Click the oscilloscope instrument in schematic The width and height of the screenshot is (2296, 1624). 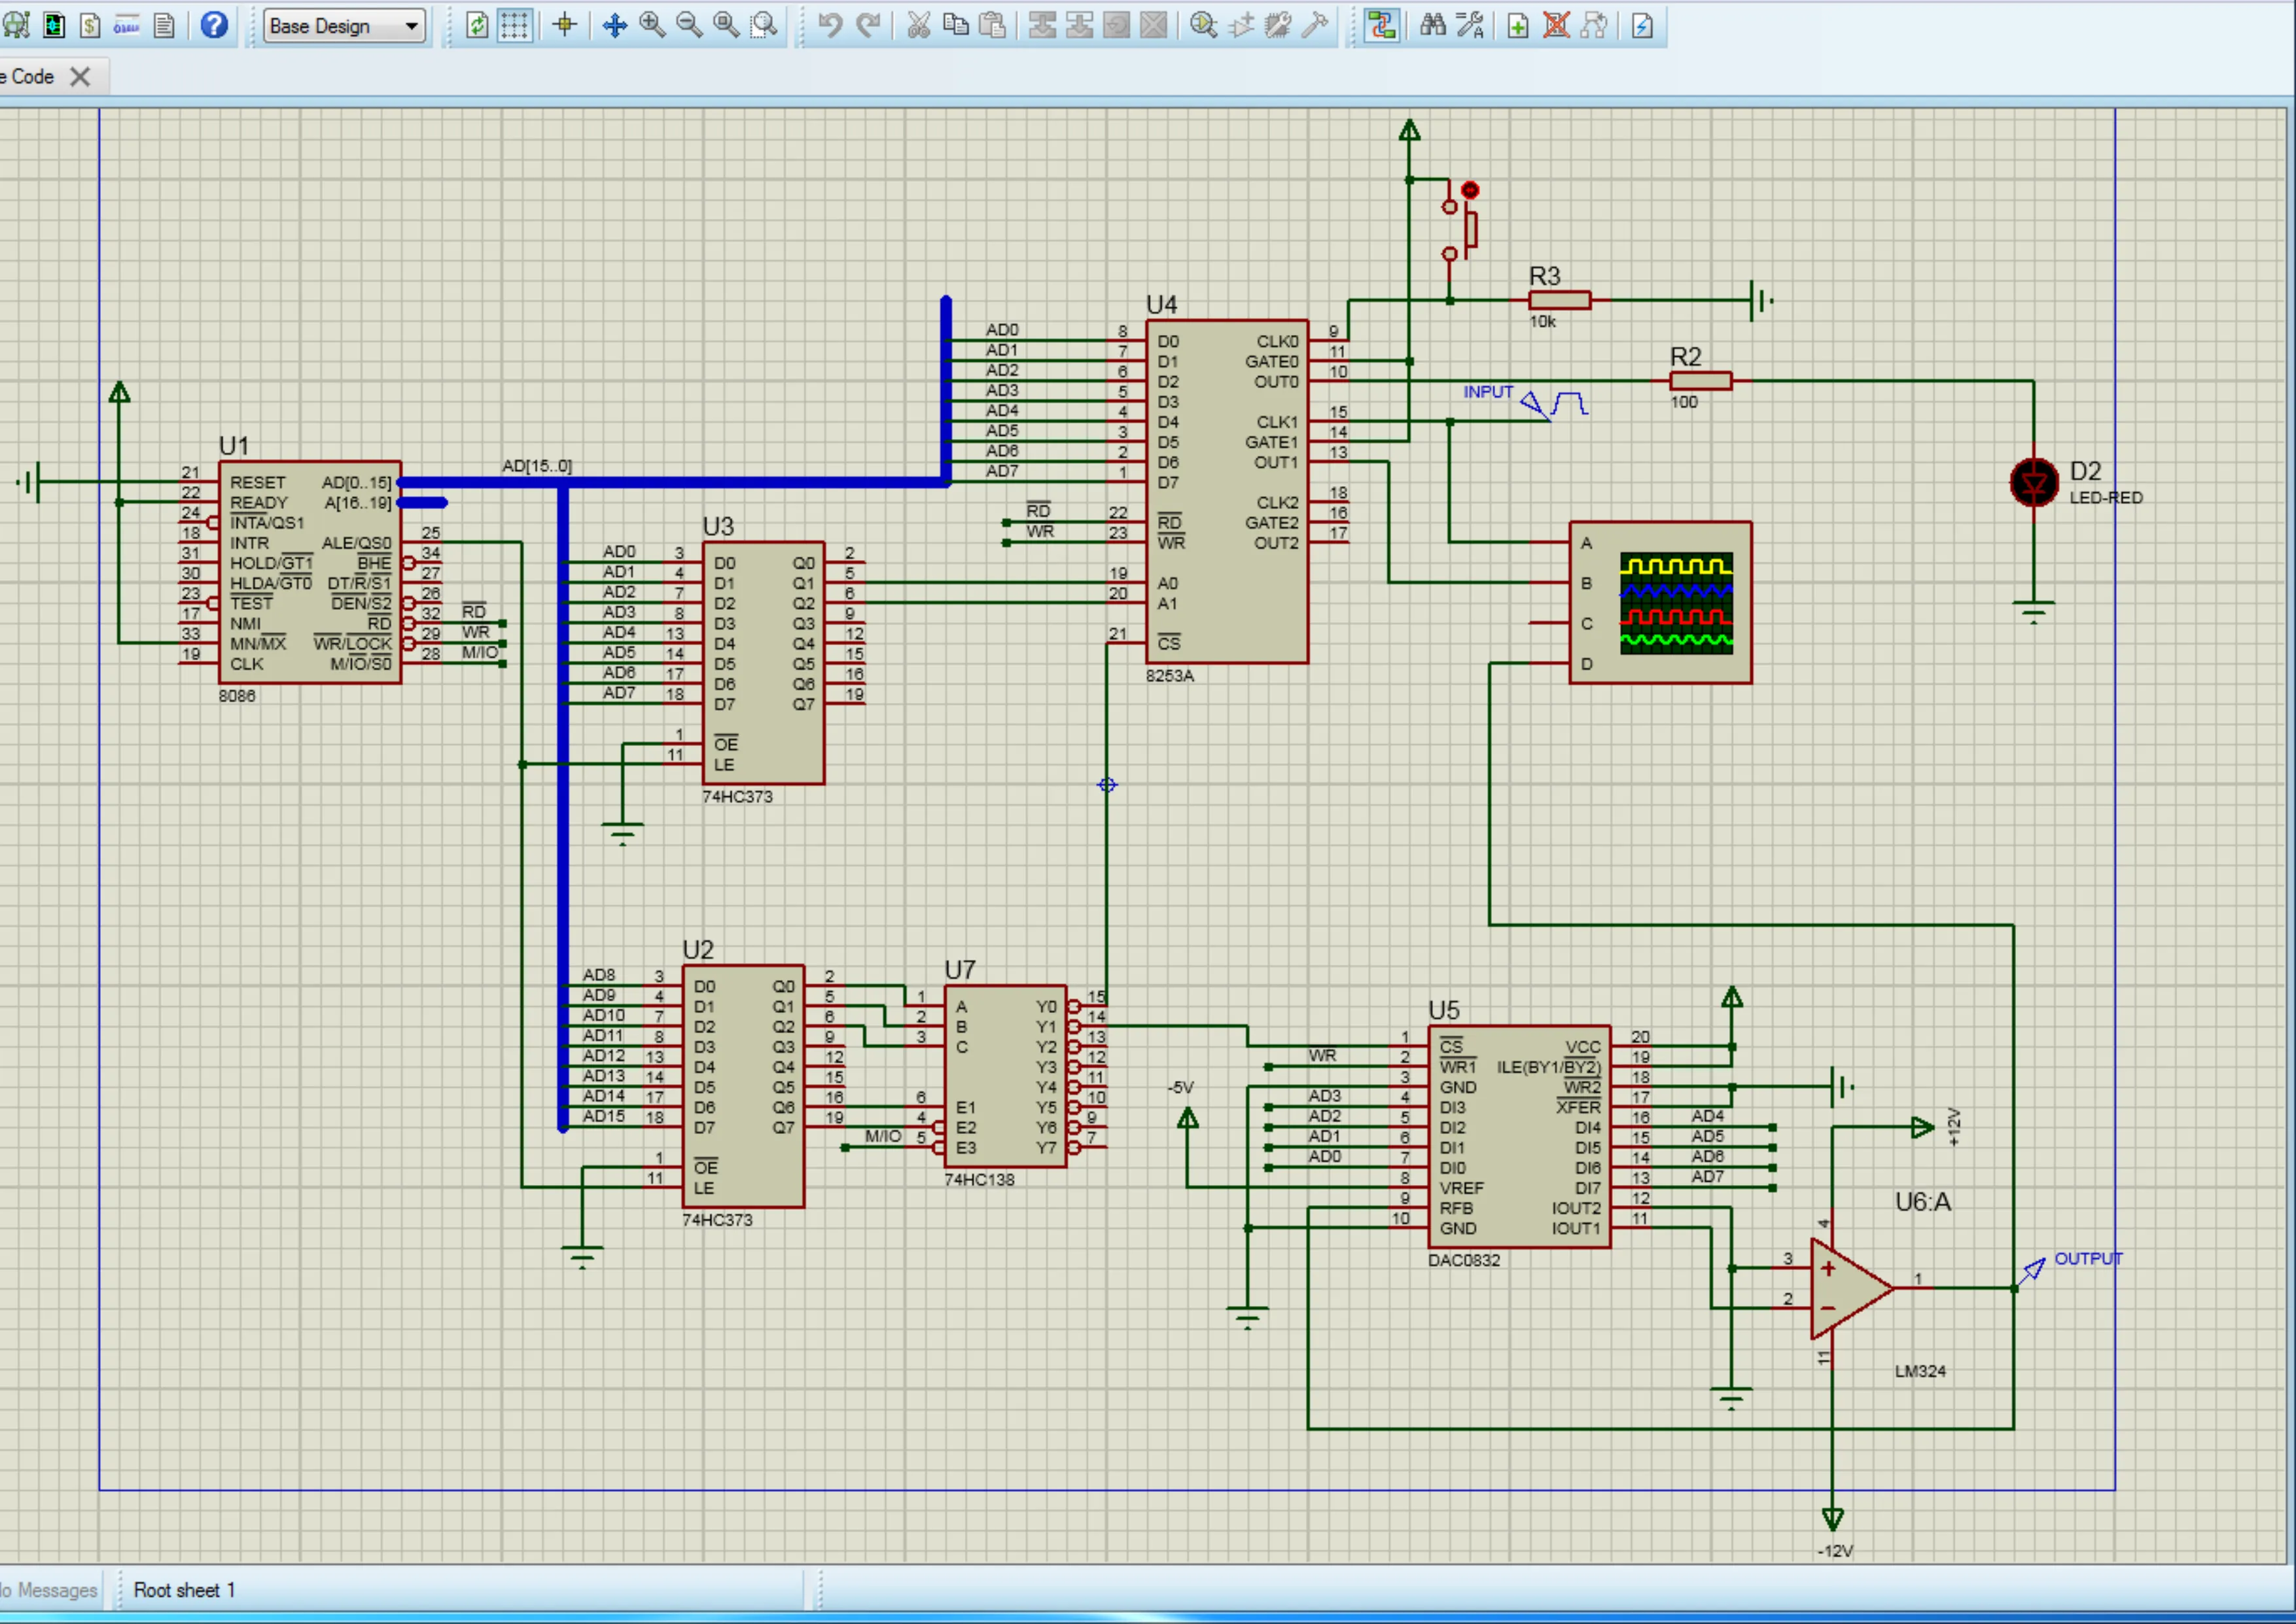click(x=1660, y=603)
